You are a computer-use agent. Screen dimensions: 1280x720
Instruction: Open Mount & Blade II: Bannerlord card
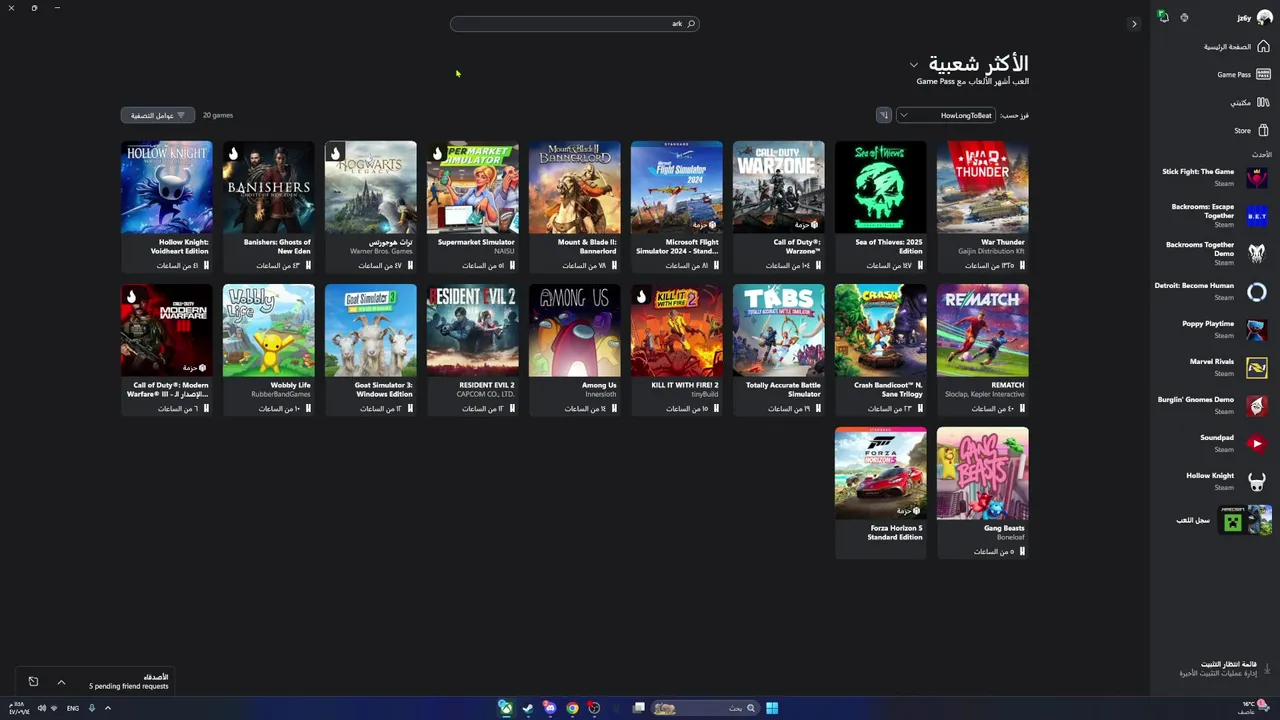pyautogui.click(x=574, y=206)
